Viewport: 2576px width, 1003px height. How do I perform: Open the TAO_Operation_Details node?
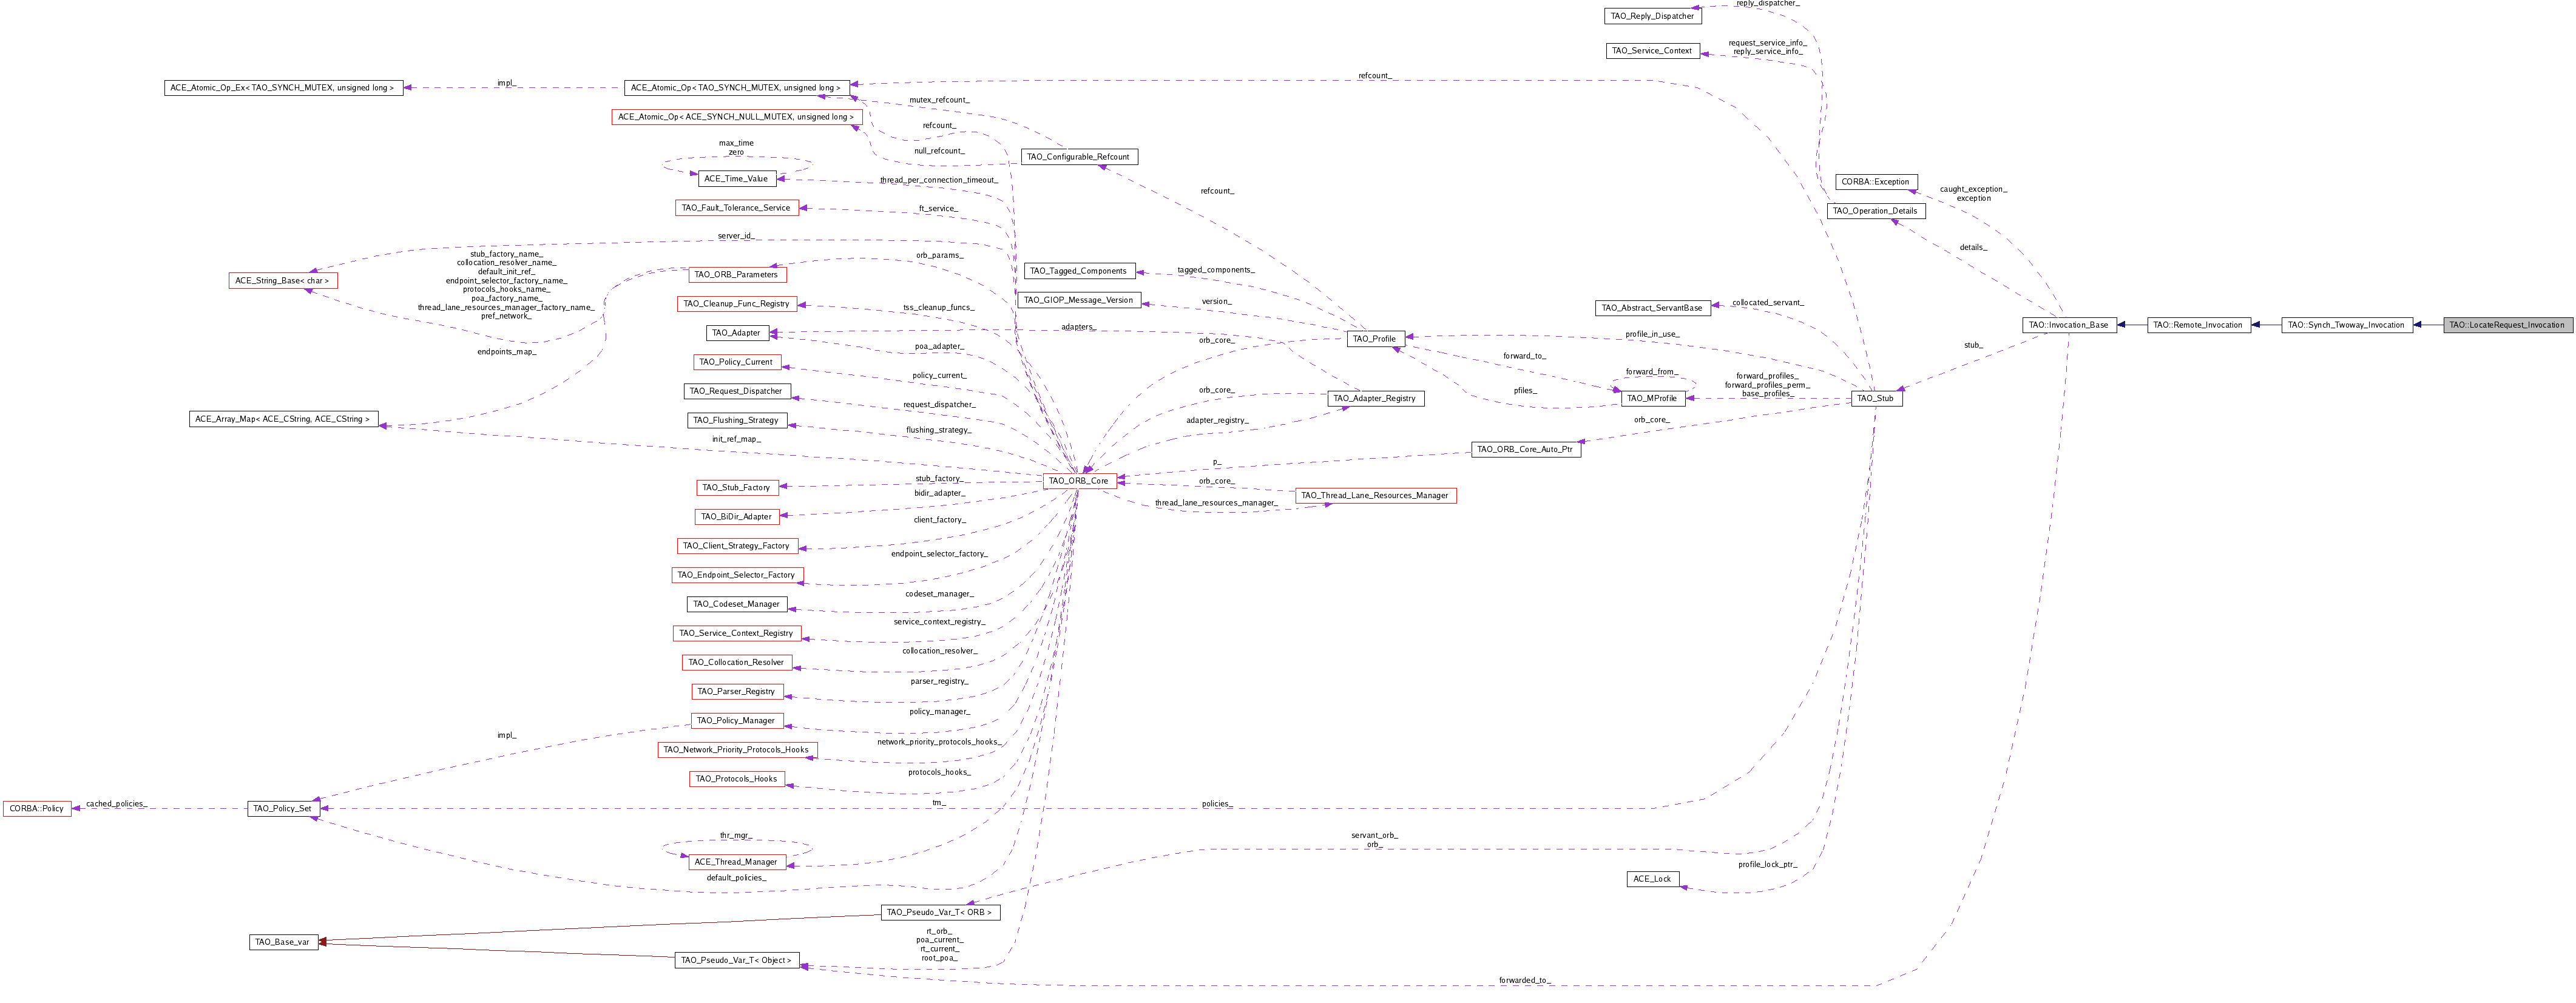pyautogui.click(x=1874, y=211)
